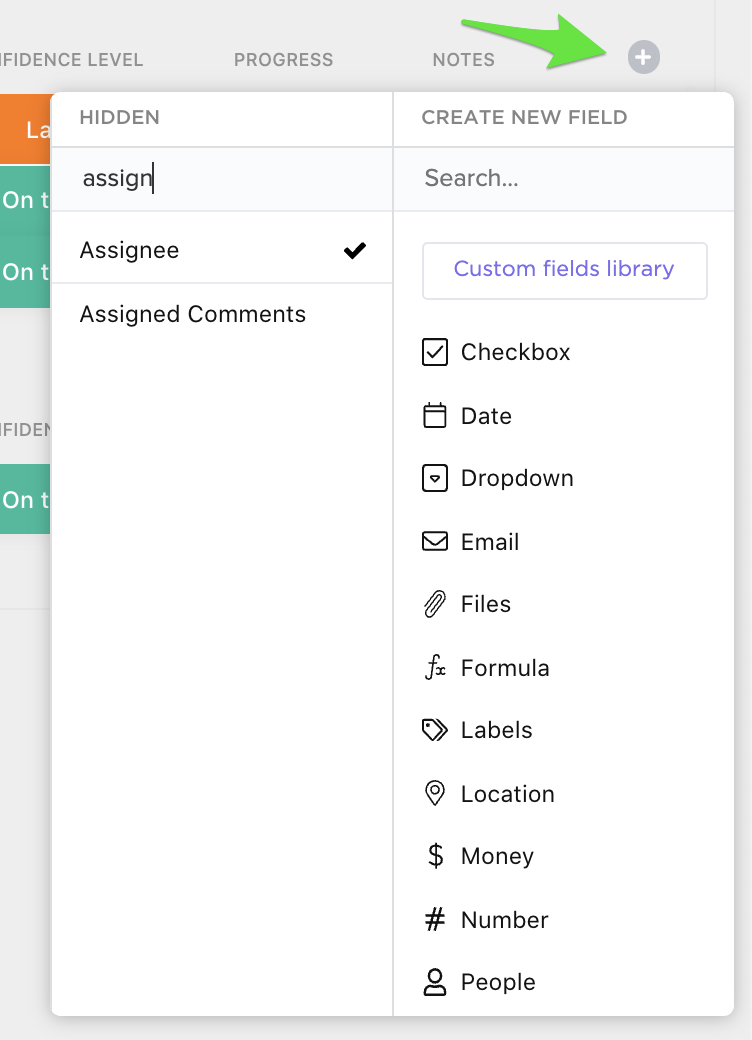The width and height of the screenshot is (752, 1040).
Task: Select the People field type
Action: [497, 982]
